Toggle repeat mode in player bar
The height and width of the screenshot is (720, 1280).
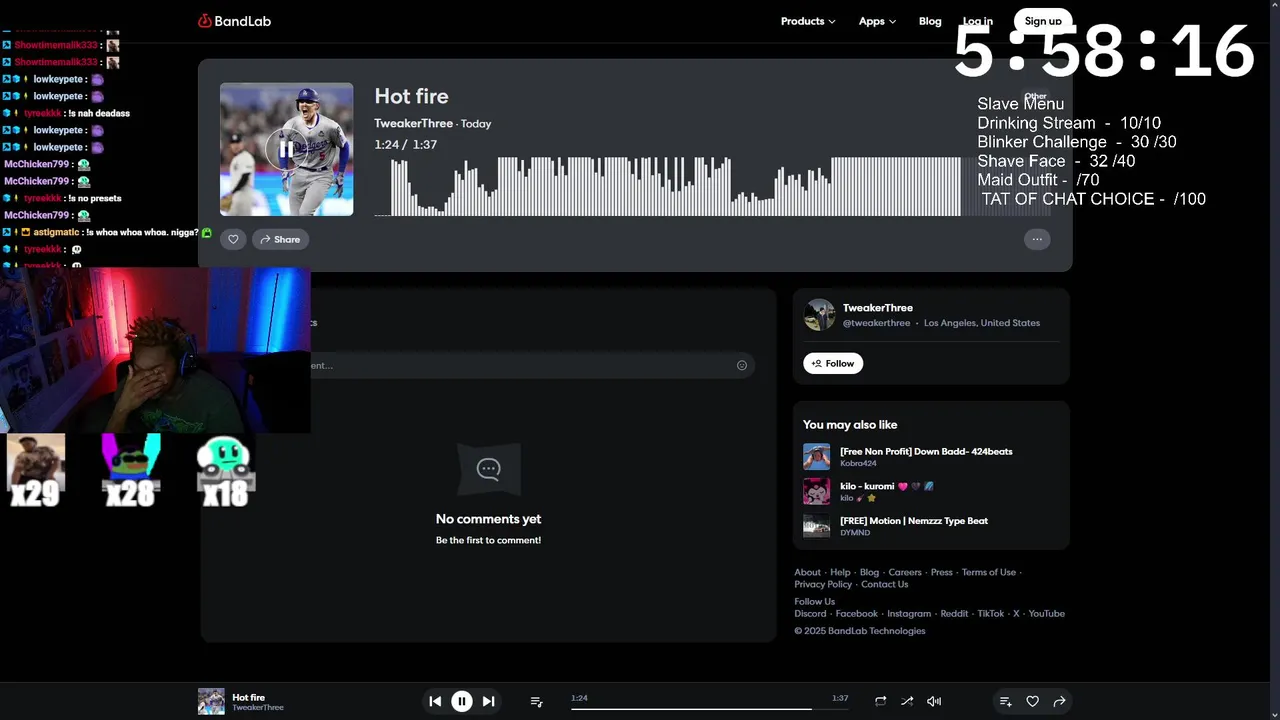pos(880,701)
